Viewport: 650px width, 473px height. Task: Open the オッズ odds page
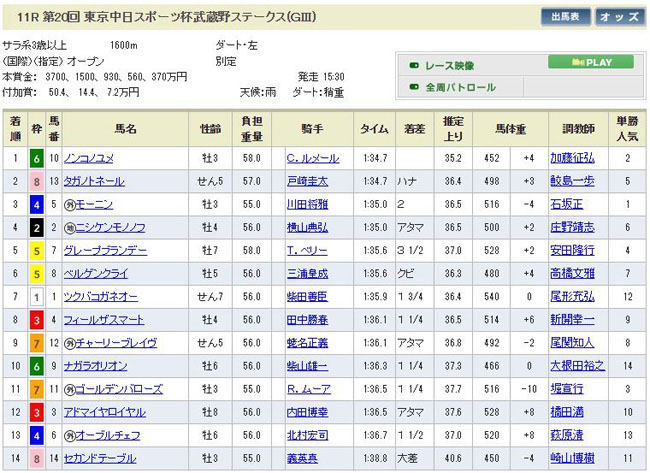click(620, 17)
